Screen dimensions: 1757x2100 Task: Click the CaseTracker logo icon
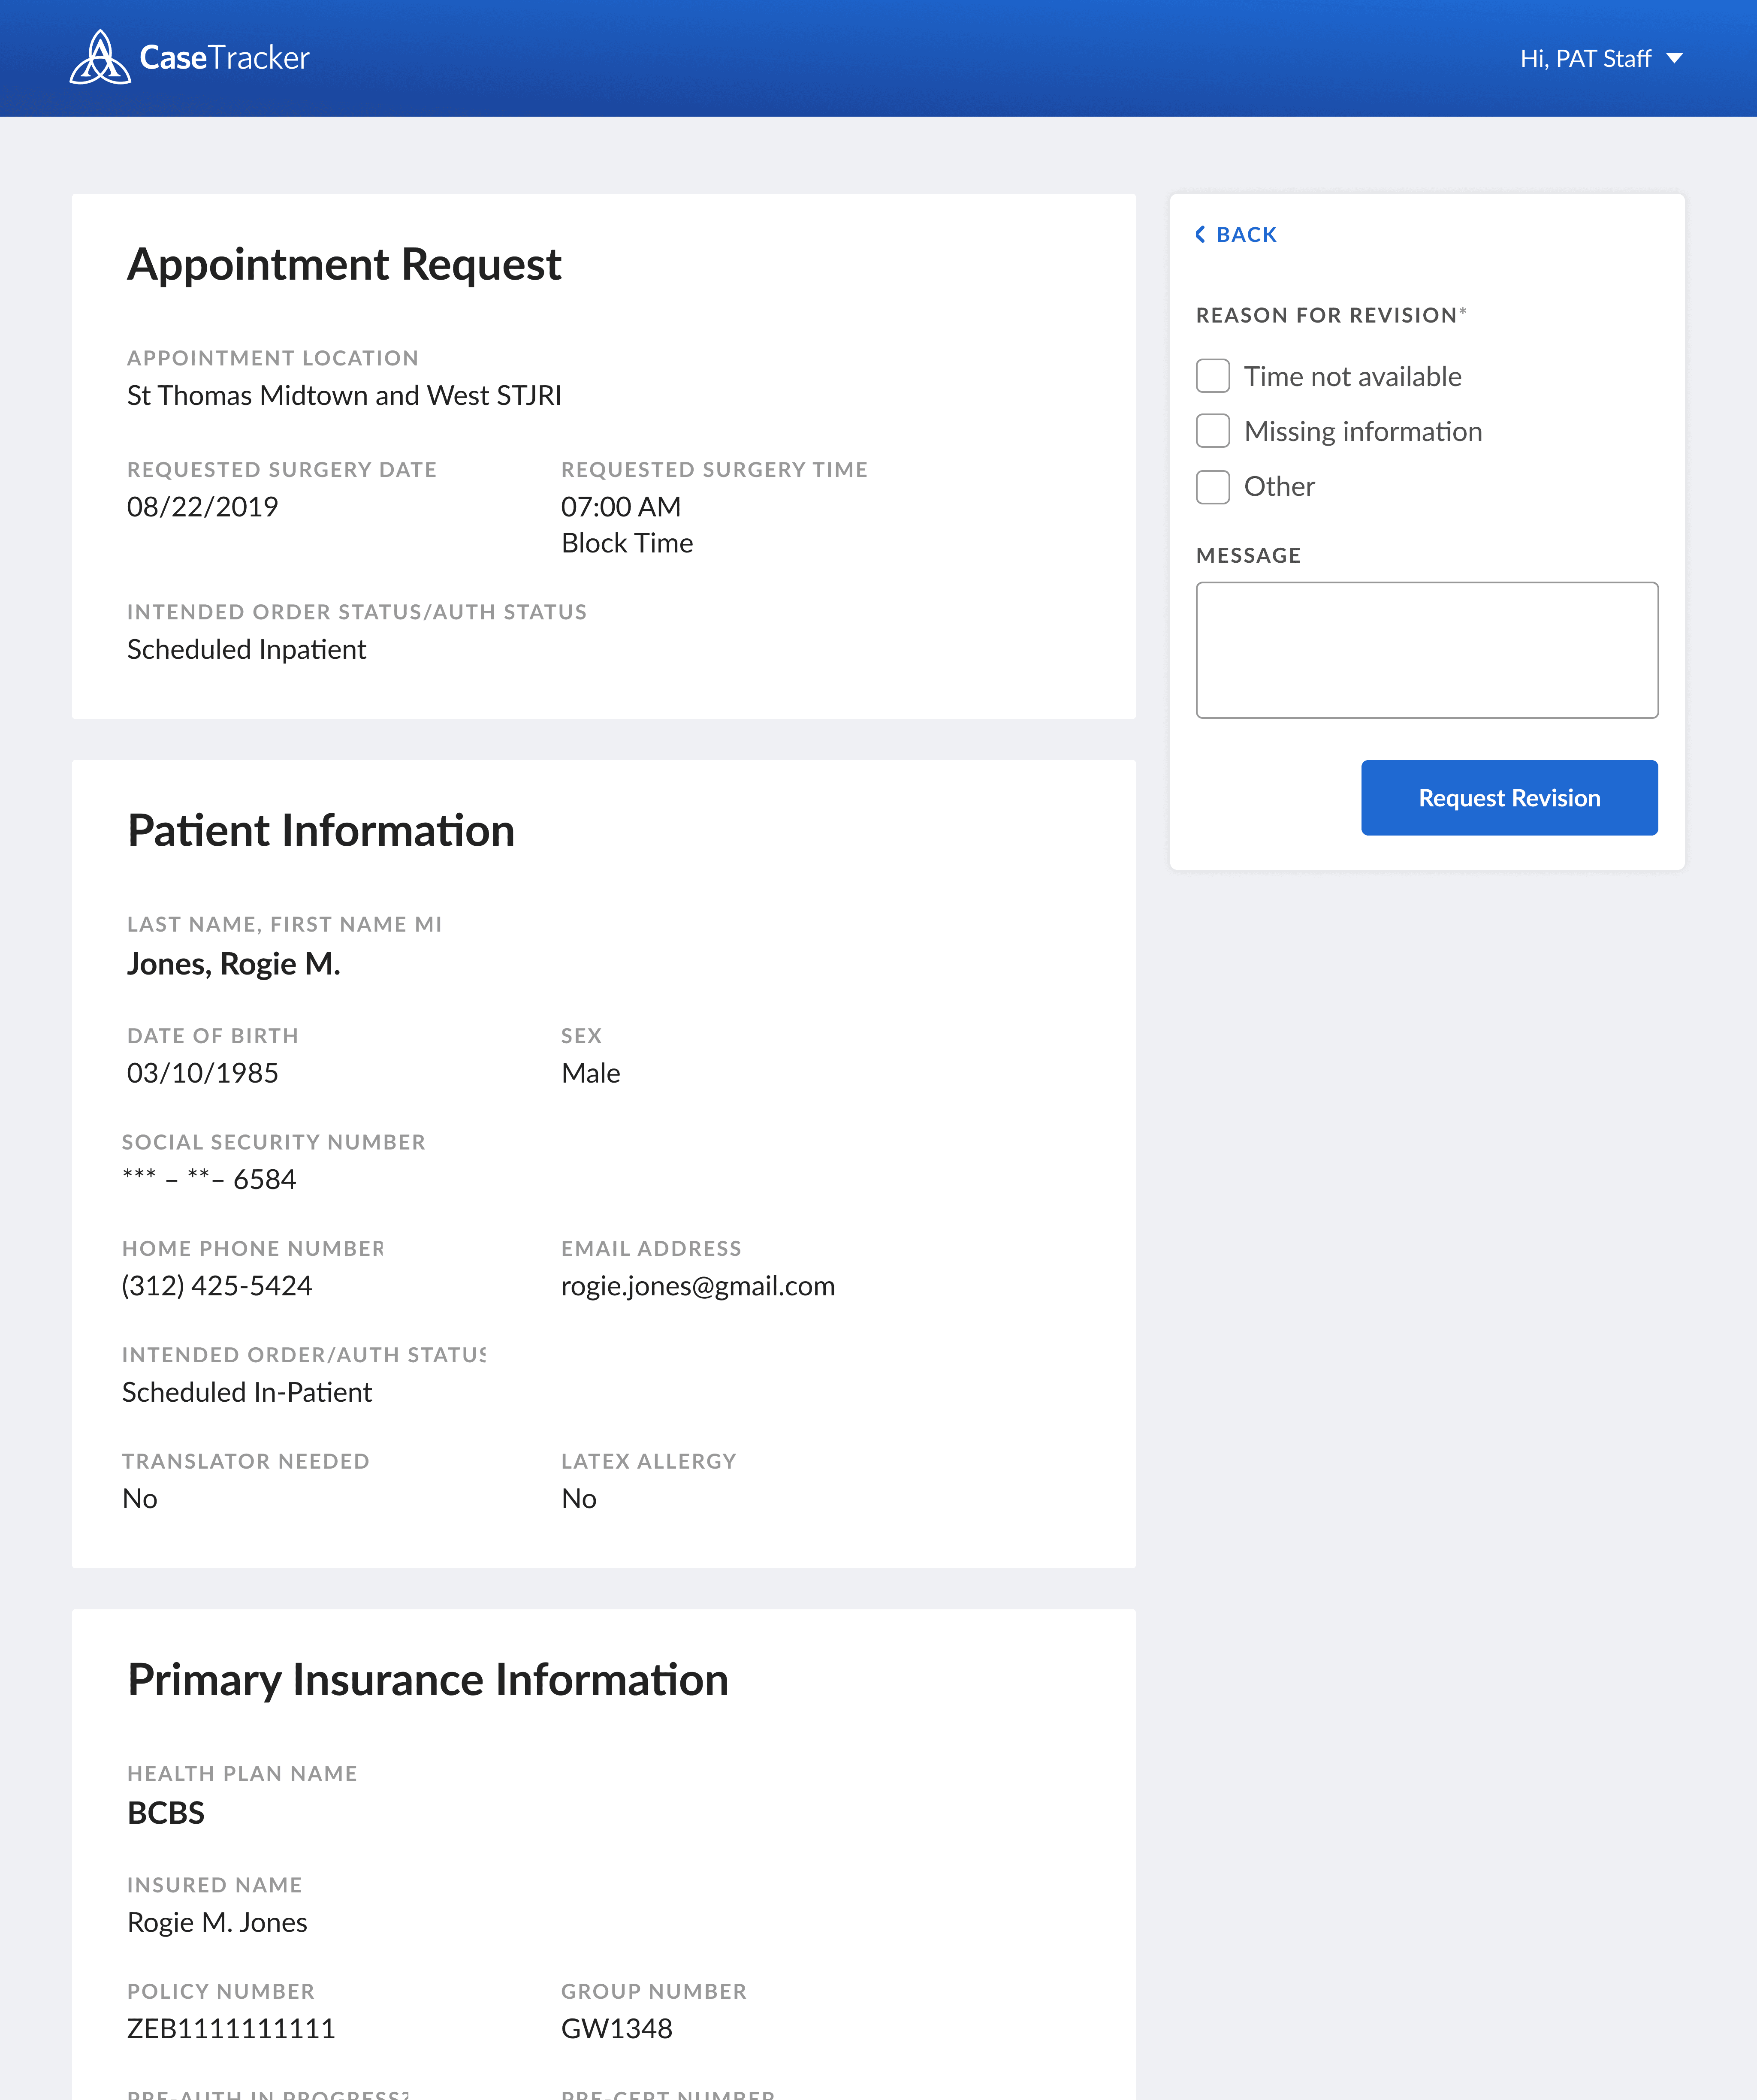[99, 58]
